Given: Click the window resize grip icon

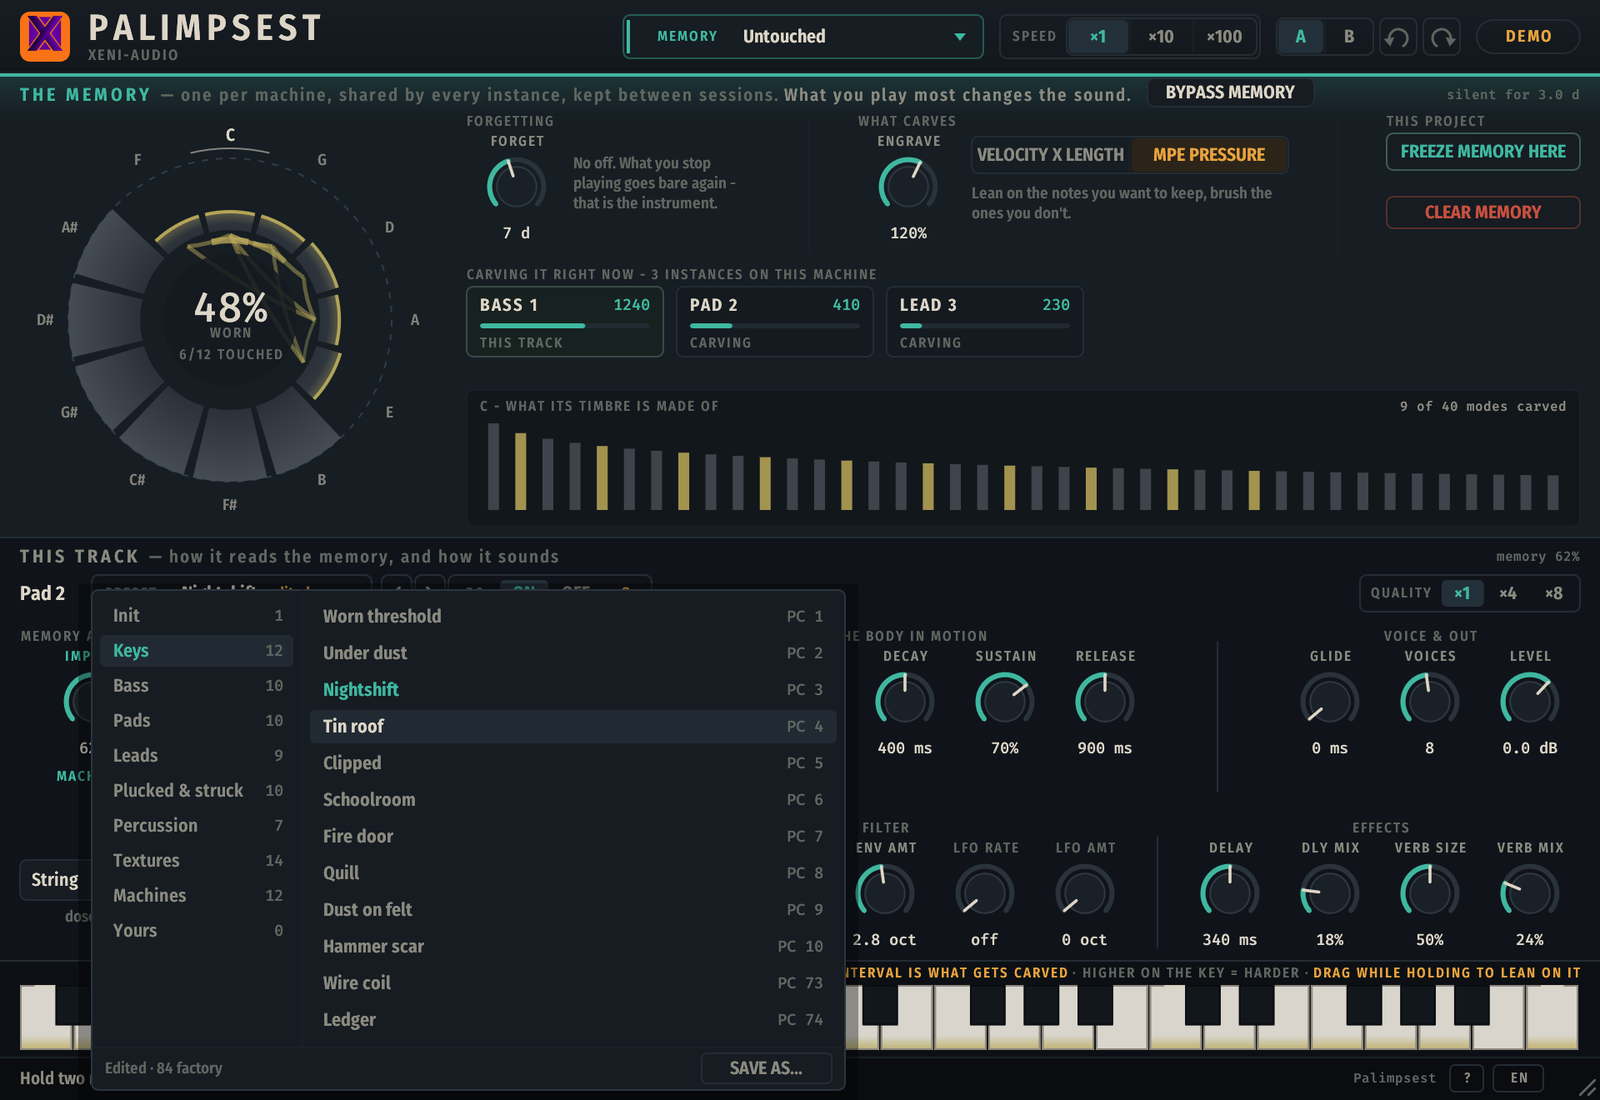Looking at the screenshot, I should coord(1587,1087).
